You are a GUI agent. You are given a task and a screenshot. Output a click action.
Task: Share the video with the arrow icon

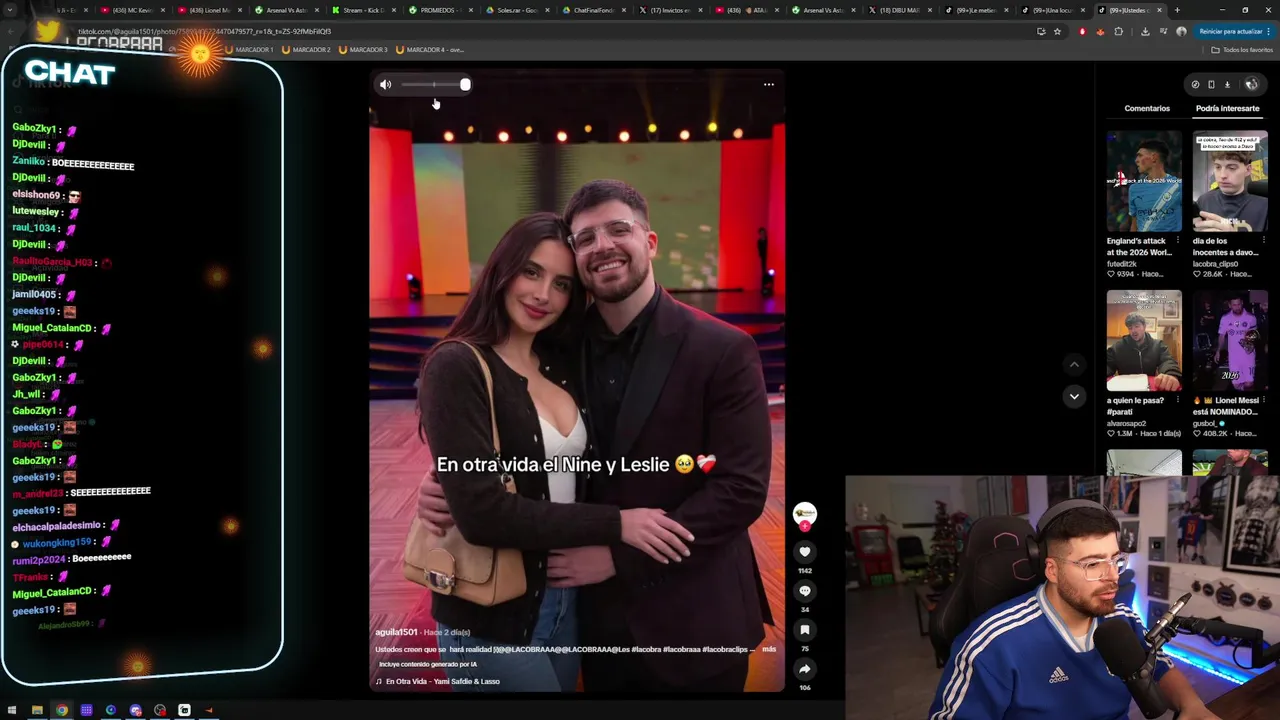tap(805, 669)
